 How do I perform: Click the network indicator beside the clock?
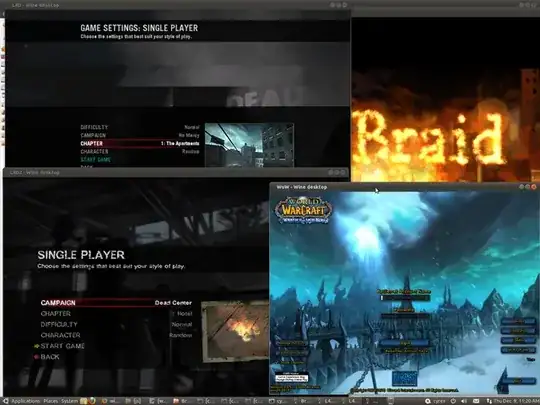tap(489, 401)
